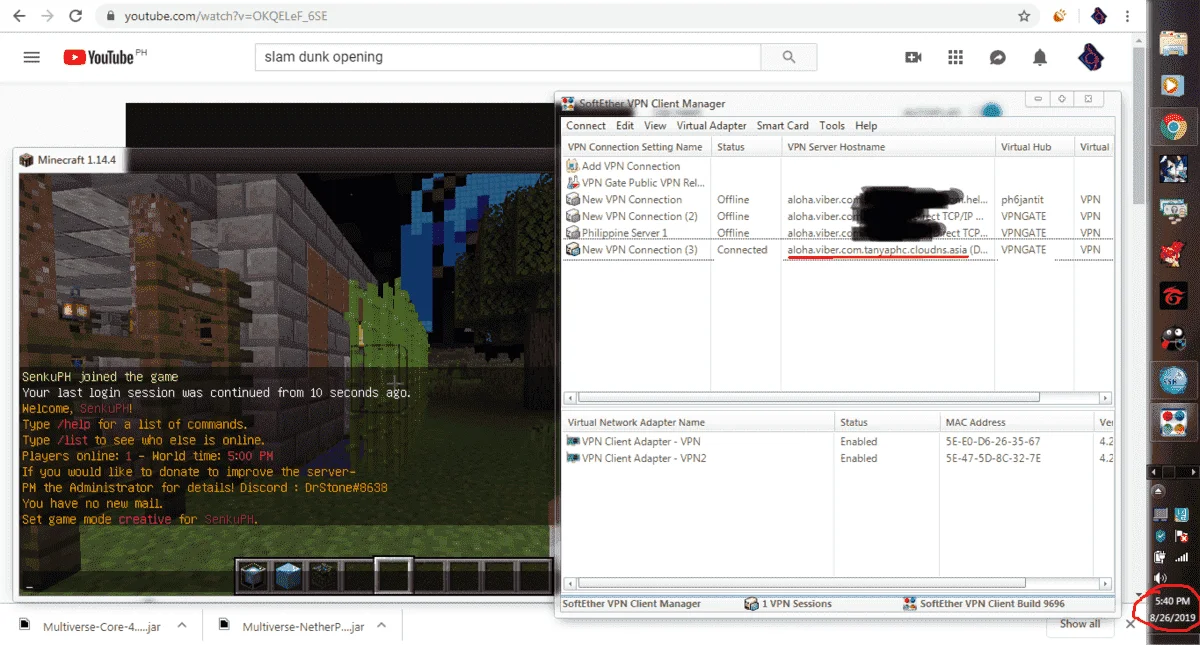1200x645 pixels.
Task: Expand options for Multiverse-NetherP download
Action: click(x=382, y=626)
